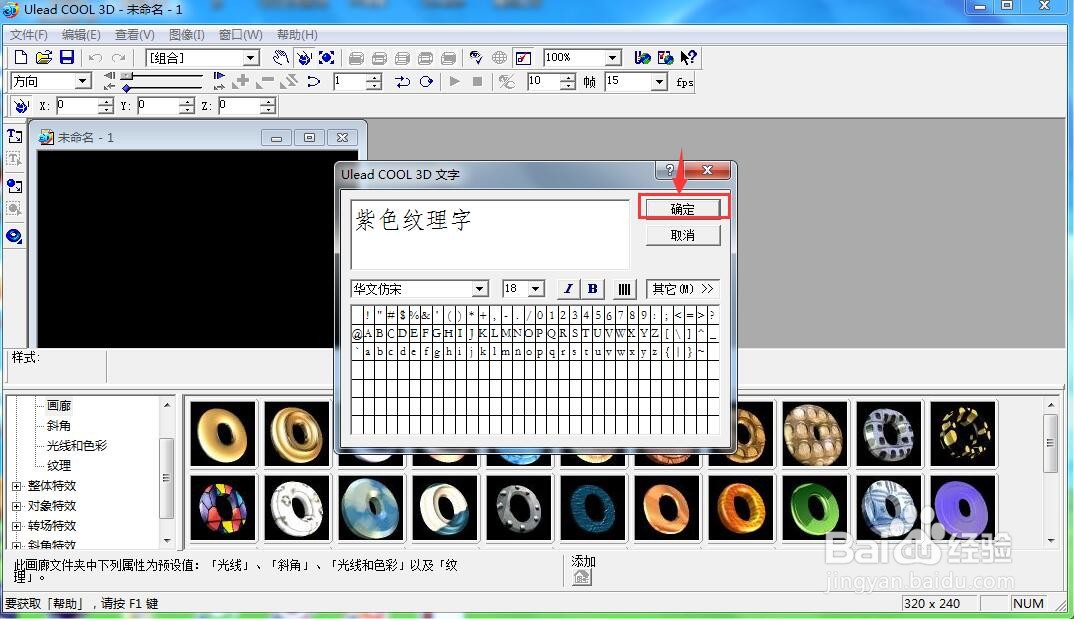Screen dimensions: 1074x619
Task: Click the Insert Graphic tool icon
Action: point(14,186)
